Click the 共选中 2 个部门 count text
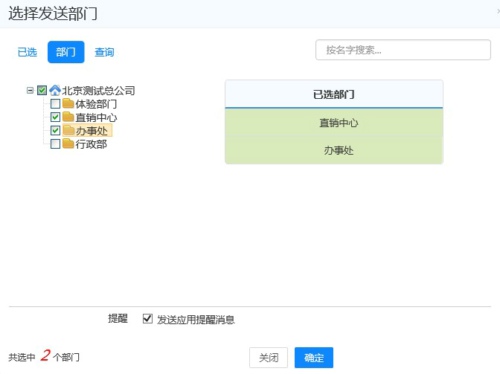Screen dimensions: 500x374 pos(44,356)
